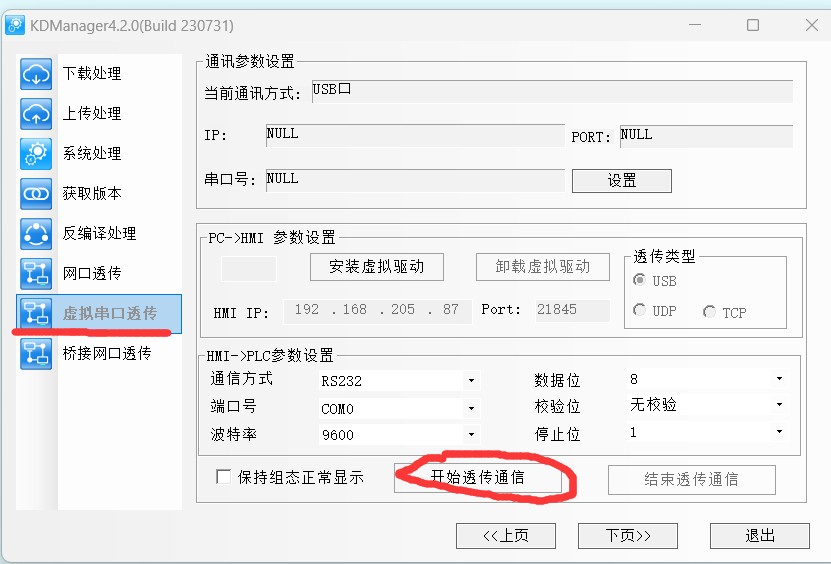831x564 pixels.
Task: Click the 结束透传通信 button
Action: 692,480
